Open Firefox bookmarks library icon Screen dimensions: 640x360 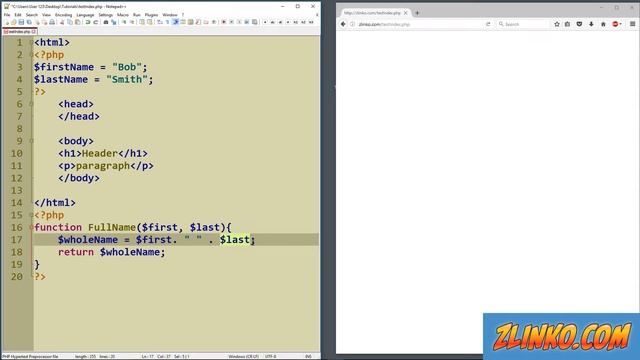point(567,24)
